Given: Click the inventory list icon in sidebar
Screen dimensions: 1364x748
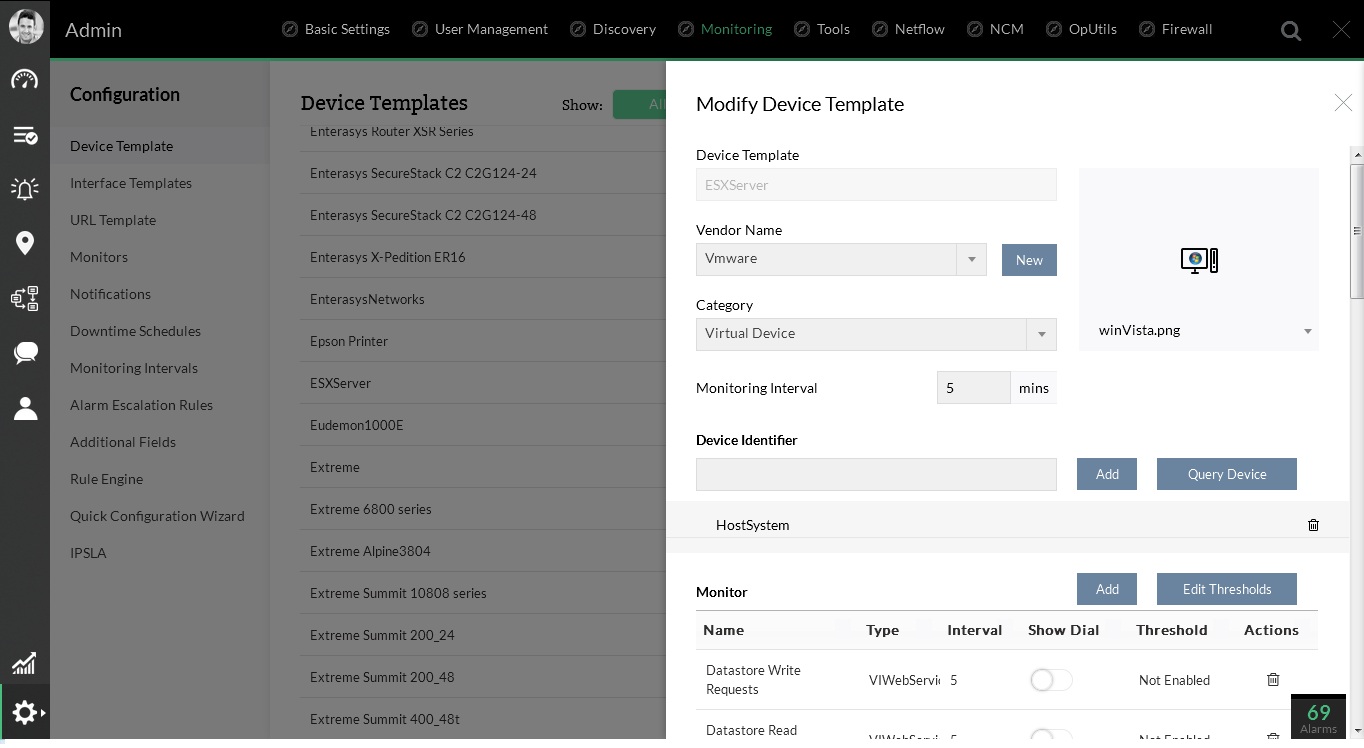Looking at the screenshot, I should 25,135.
